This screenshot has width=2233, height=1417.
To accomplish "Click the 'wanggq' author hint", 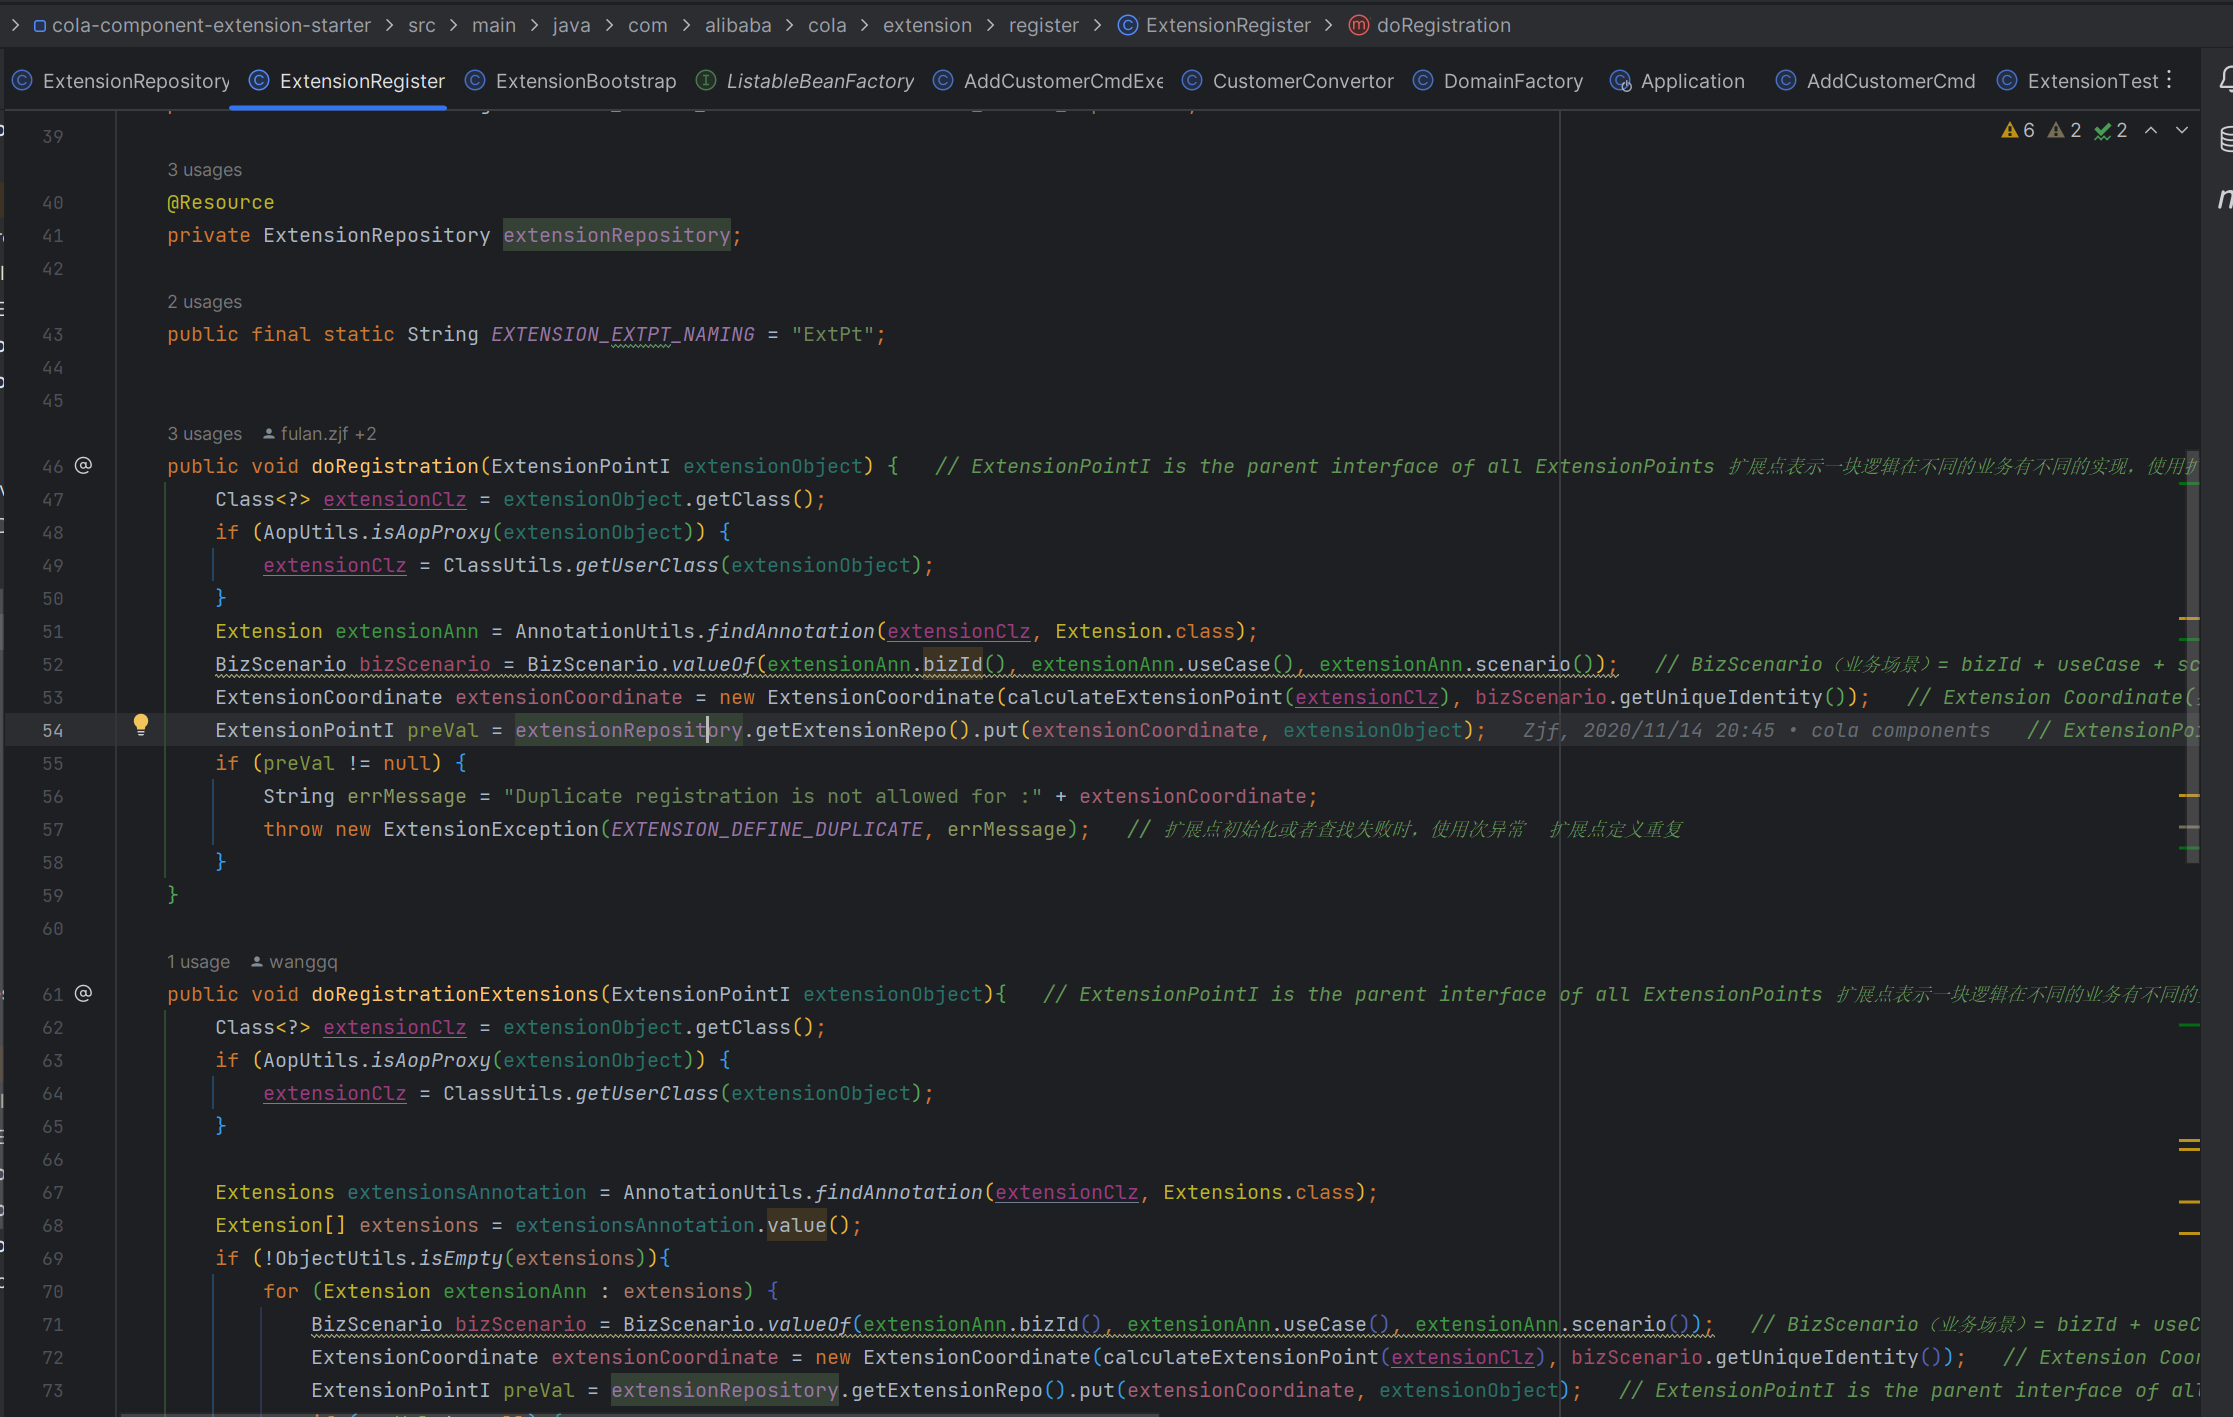I will [x=294, y=962].
